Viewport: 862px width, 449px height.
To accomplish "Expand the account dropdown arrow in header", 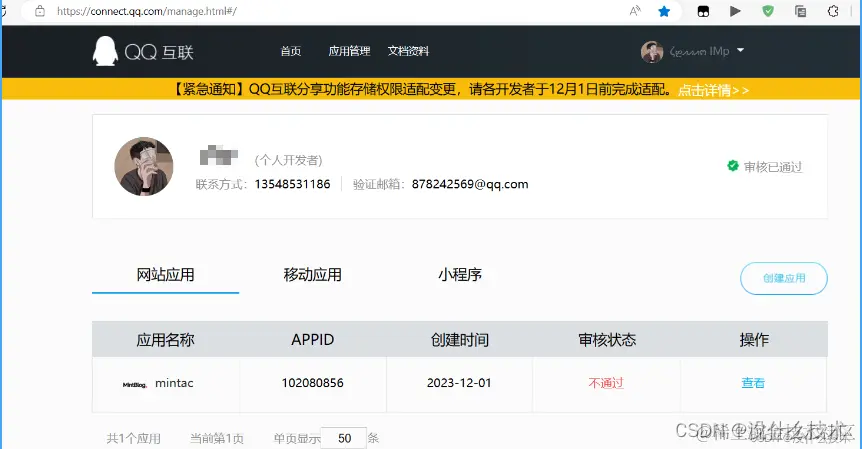I will point(741,50).
